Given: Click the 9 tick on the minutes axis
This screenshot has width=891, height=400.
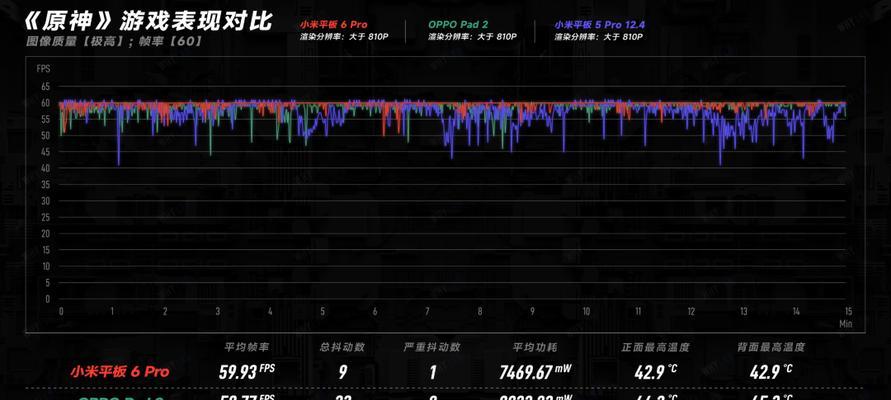Looking at the screenshot, I should click(532, 311).
